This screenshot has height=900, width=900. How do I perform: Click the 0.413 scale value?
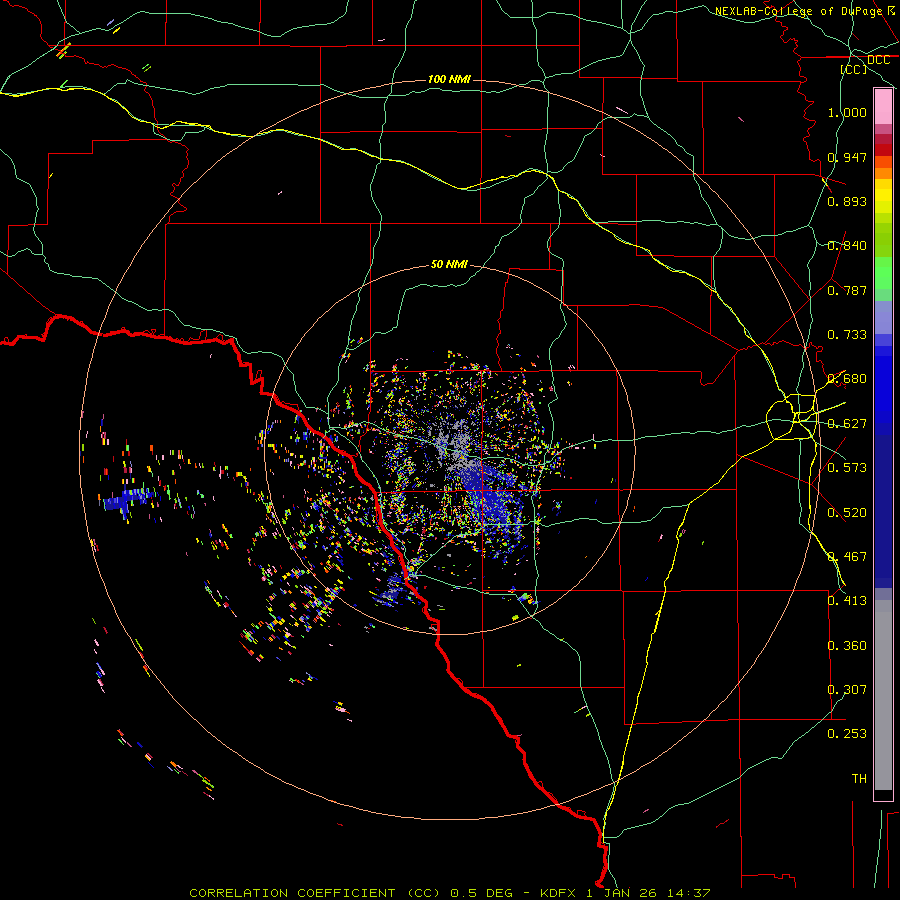tap(847, 601)
